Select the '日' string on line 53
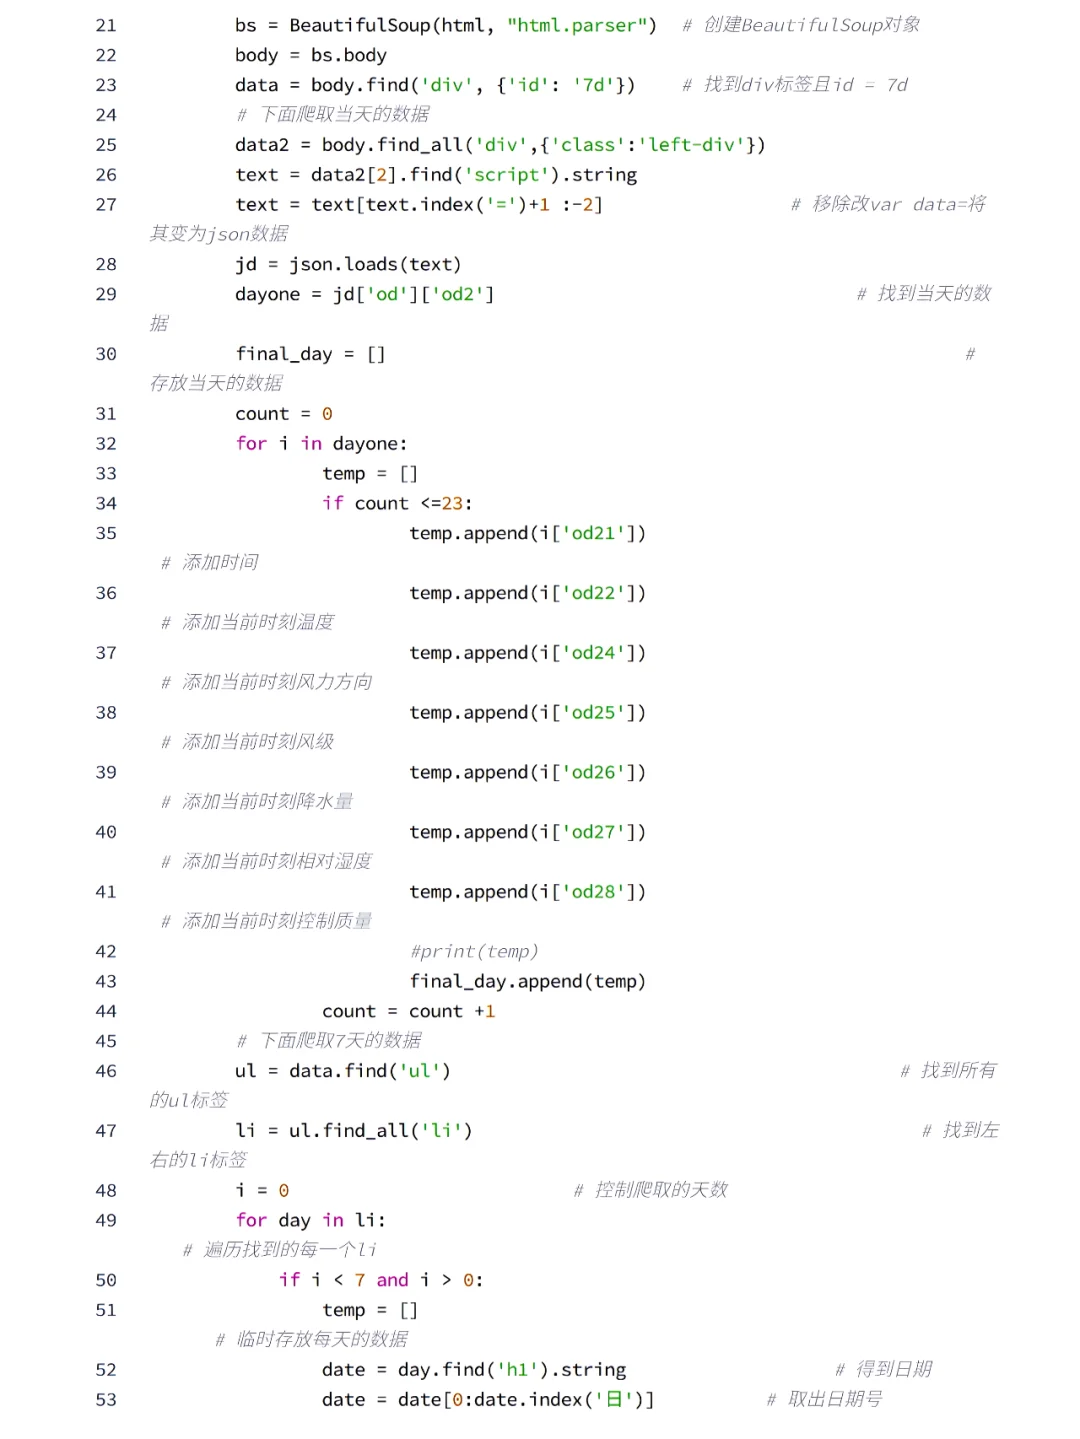This screenshot has width=1080, height=1439. tap(613, 1399)
